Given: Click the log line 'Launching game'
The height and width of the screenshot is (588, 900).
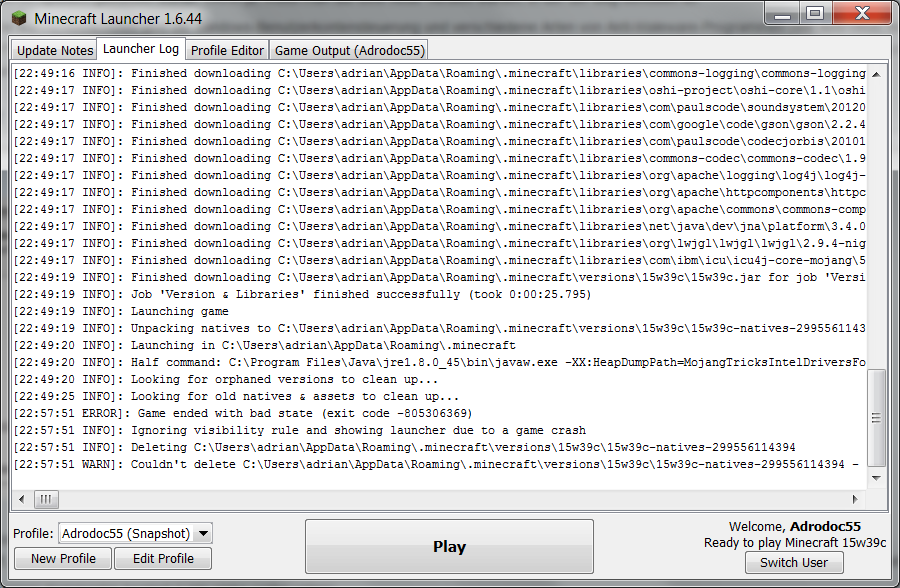Looking at the screenshot, I should click(x=121, y=311).
